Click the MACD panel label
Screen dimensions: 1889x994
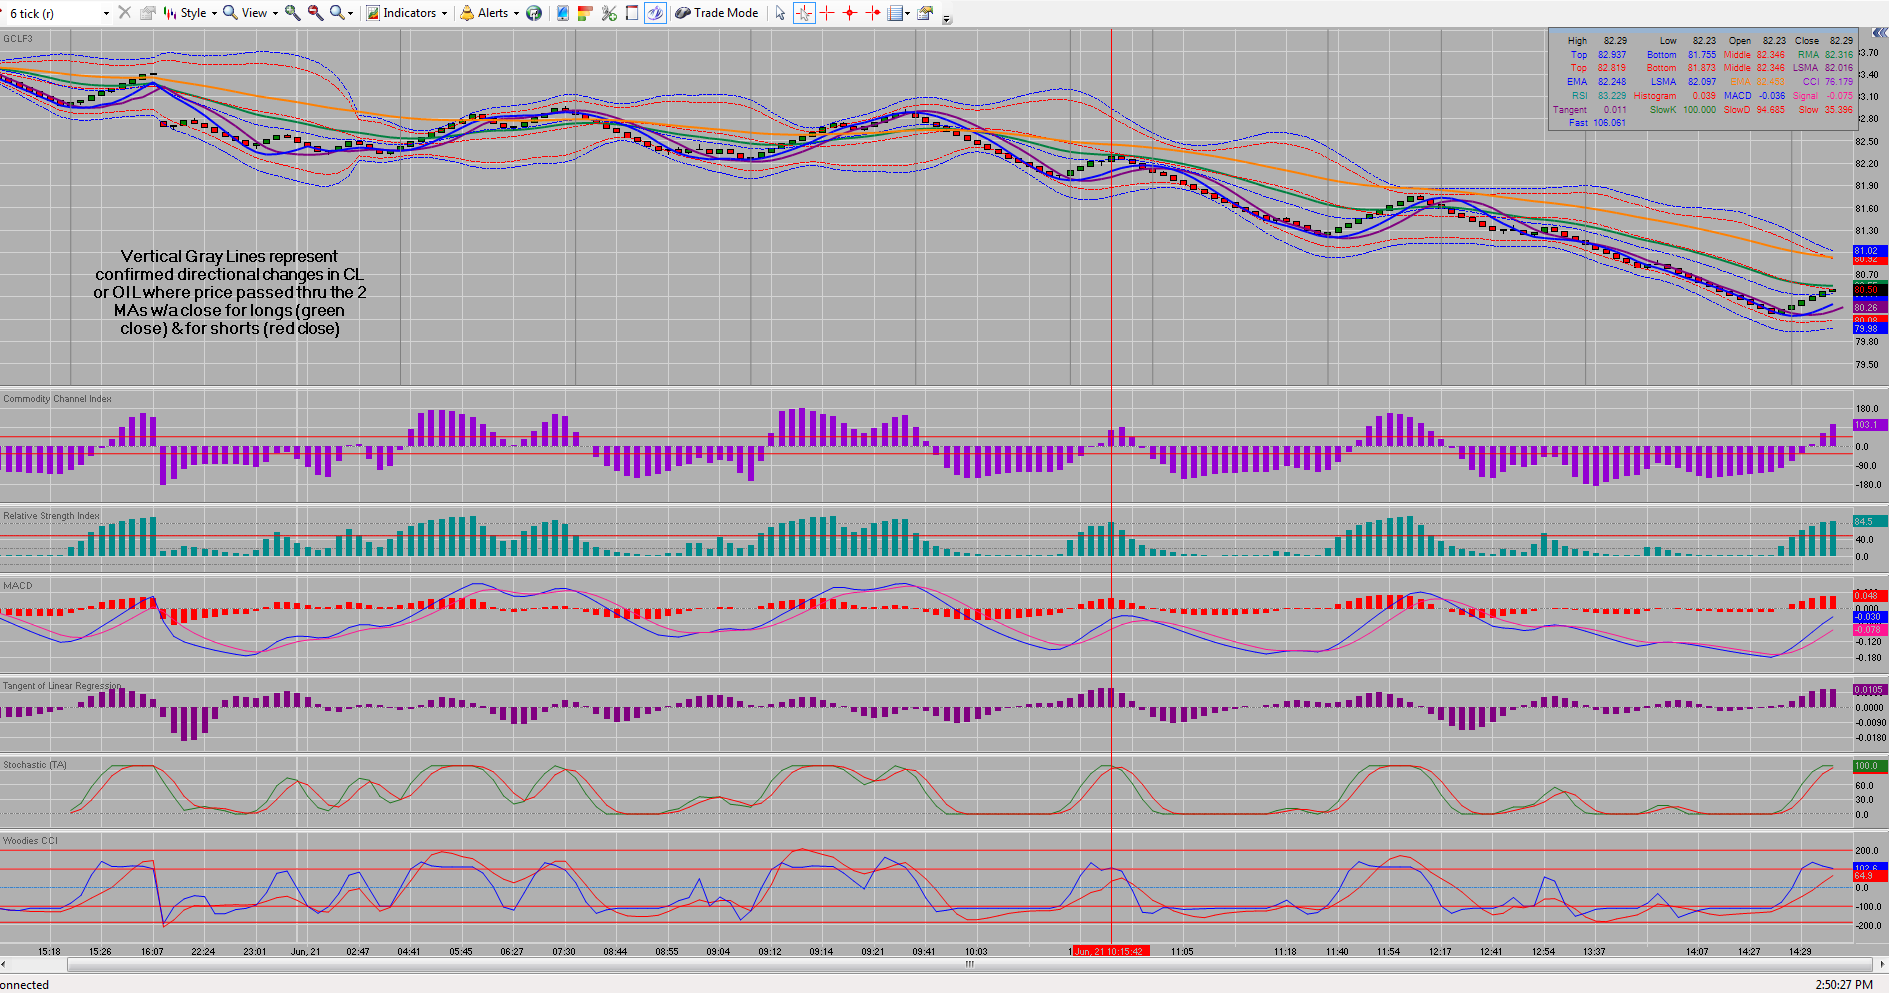pyautogui.click(x=18, y=586)
